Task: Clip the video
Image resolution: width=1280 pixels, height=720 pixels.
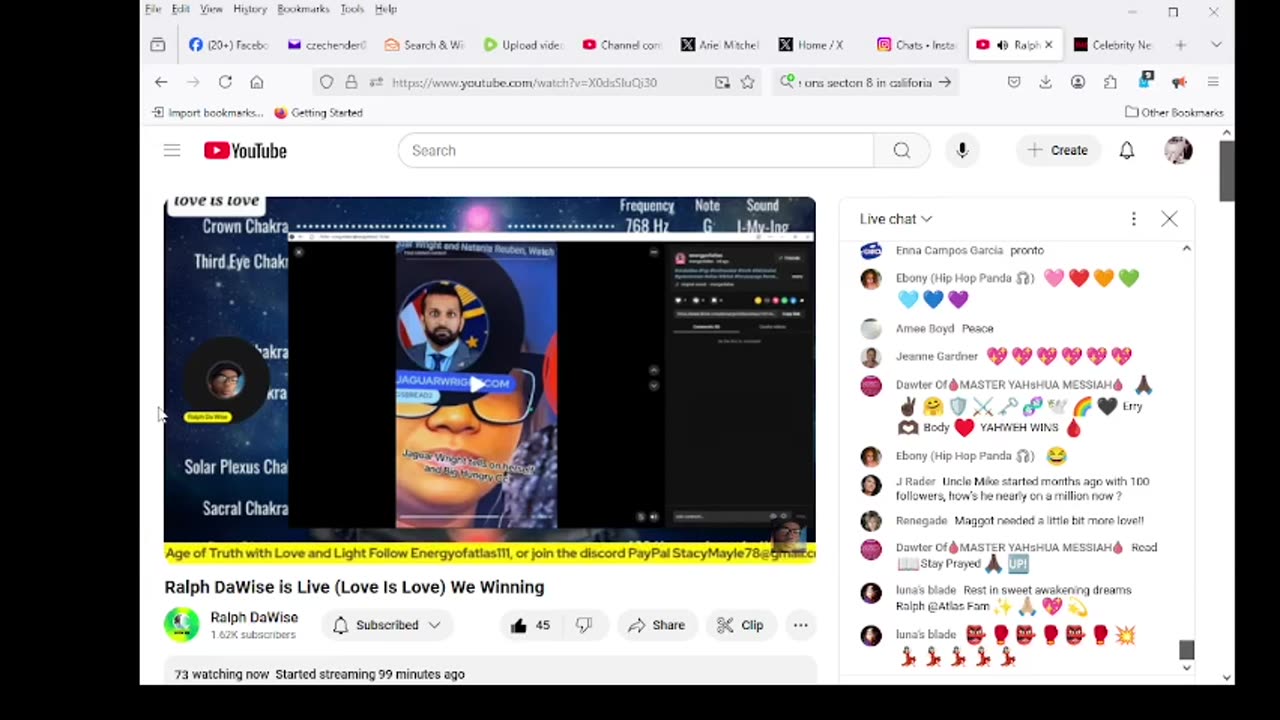Action: (x=741, y=625)
